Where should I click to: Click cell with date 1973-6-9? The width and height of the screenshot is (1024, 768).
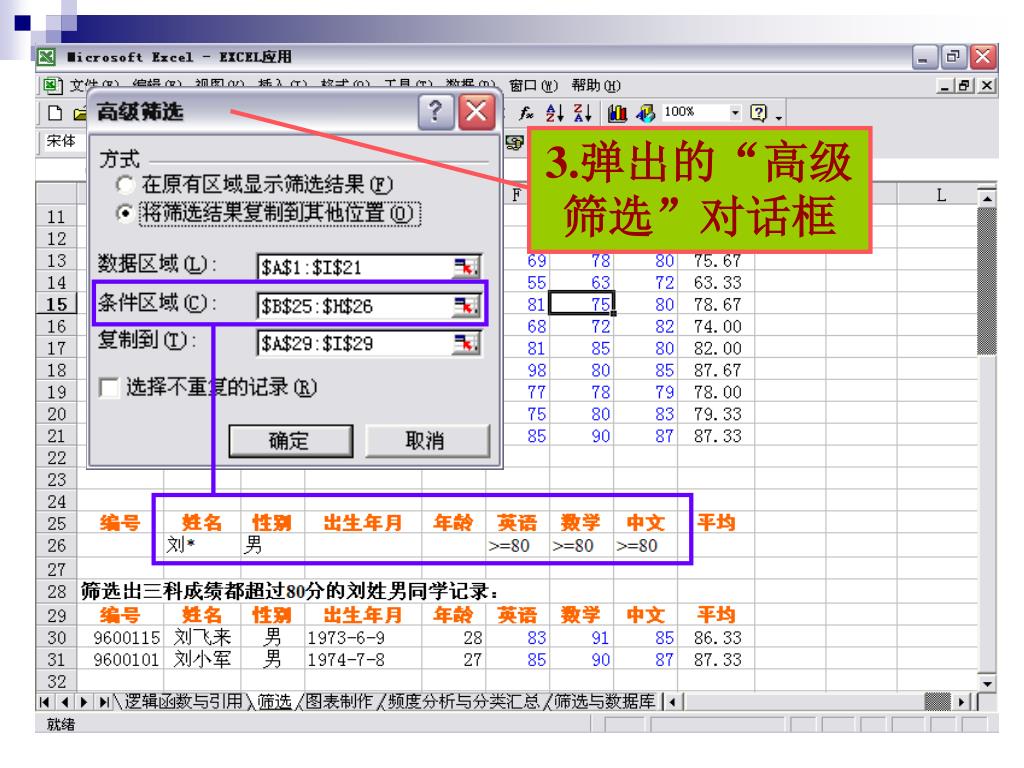click(x=363, y=637)
